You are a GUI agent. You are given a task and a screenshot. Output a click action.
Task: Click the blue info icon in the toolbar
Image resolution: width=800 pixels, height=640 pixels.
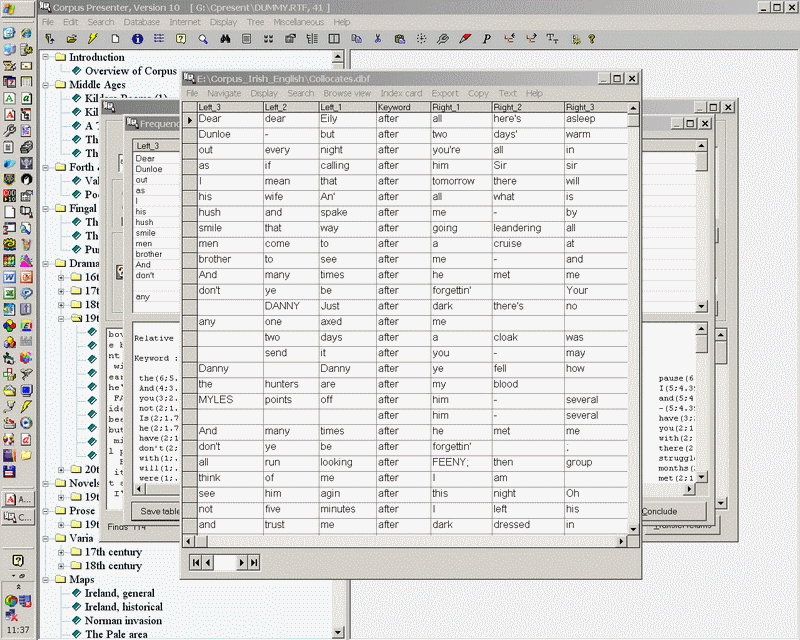tap(137, 39)
